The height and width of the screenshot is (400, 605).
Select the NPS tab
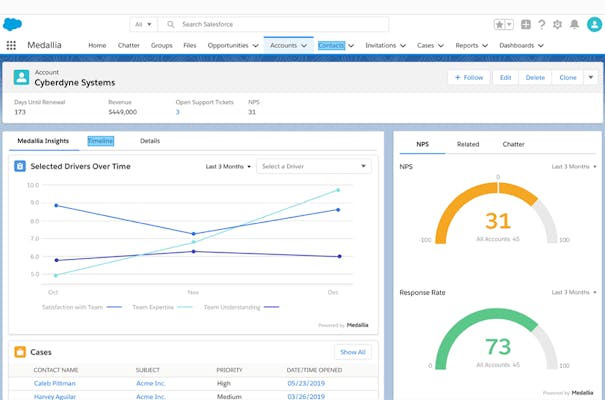pos(422,144)
